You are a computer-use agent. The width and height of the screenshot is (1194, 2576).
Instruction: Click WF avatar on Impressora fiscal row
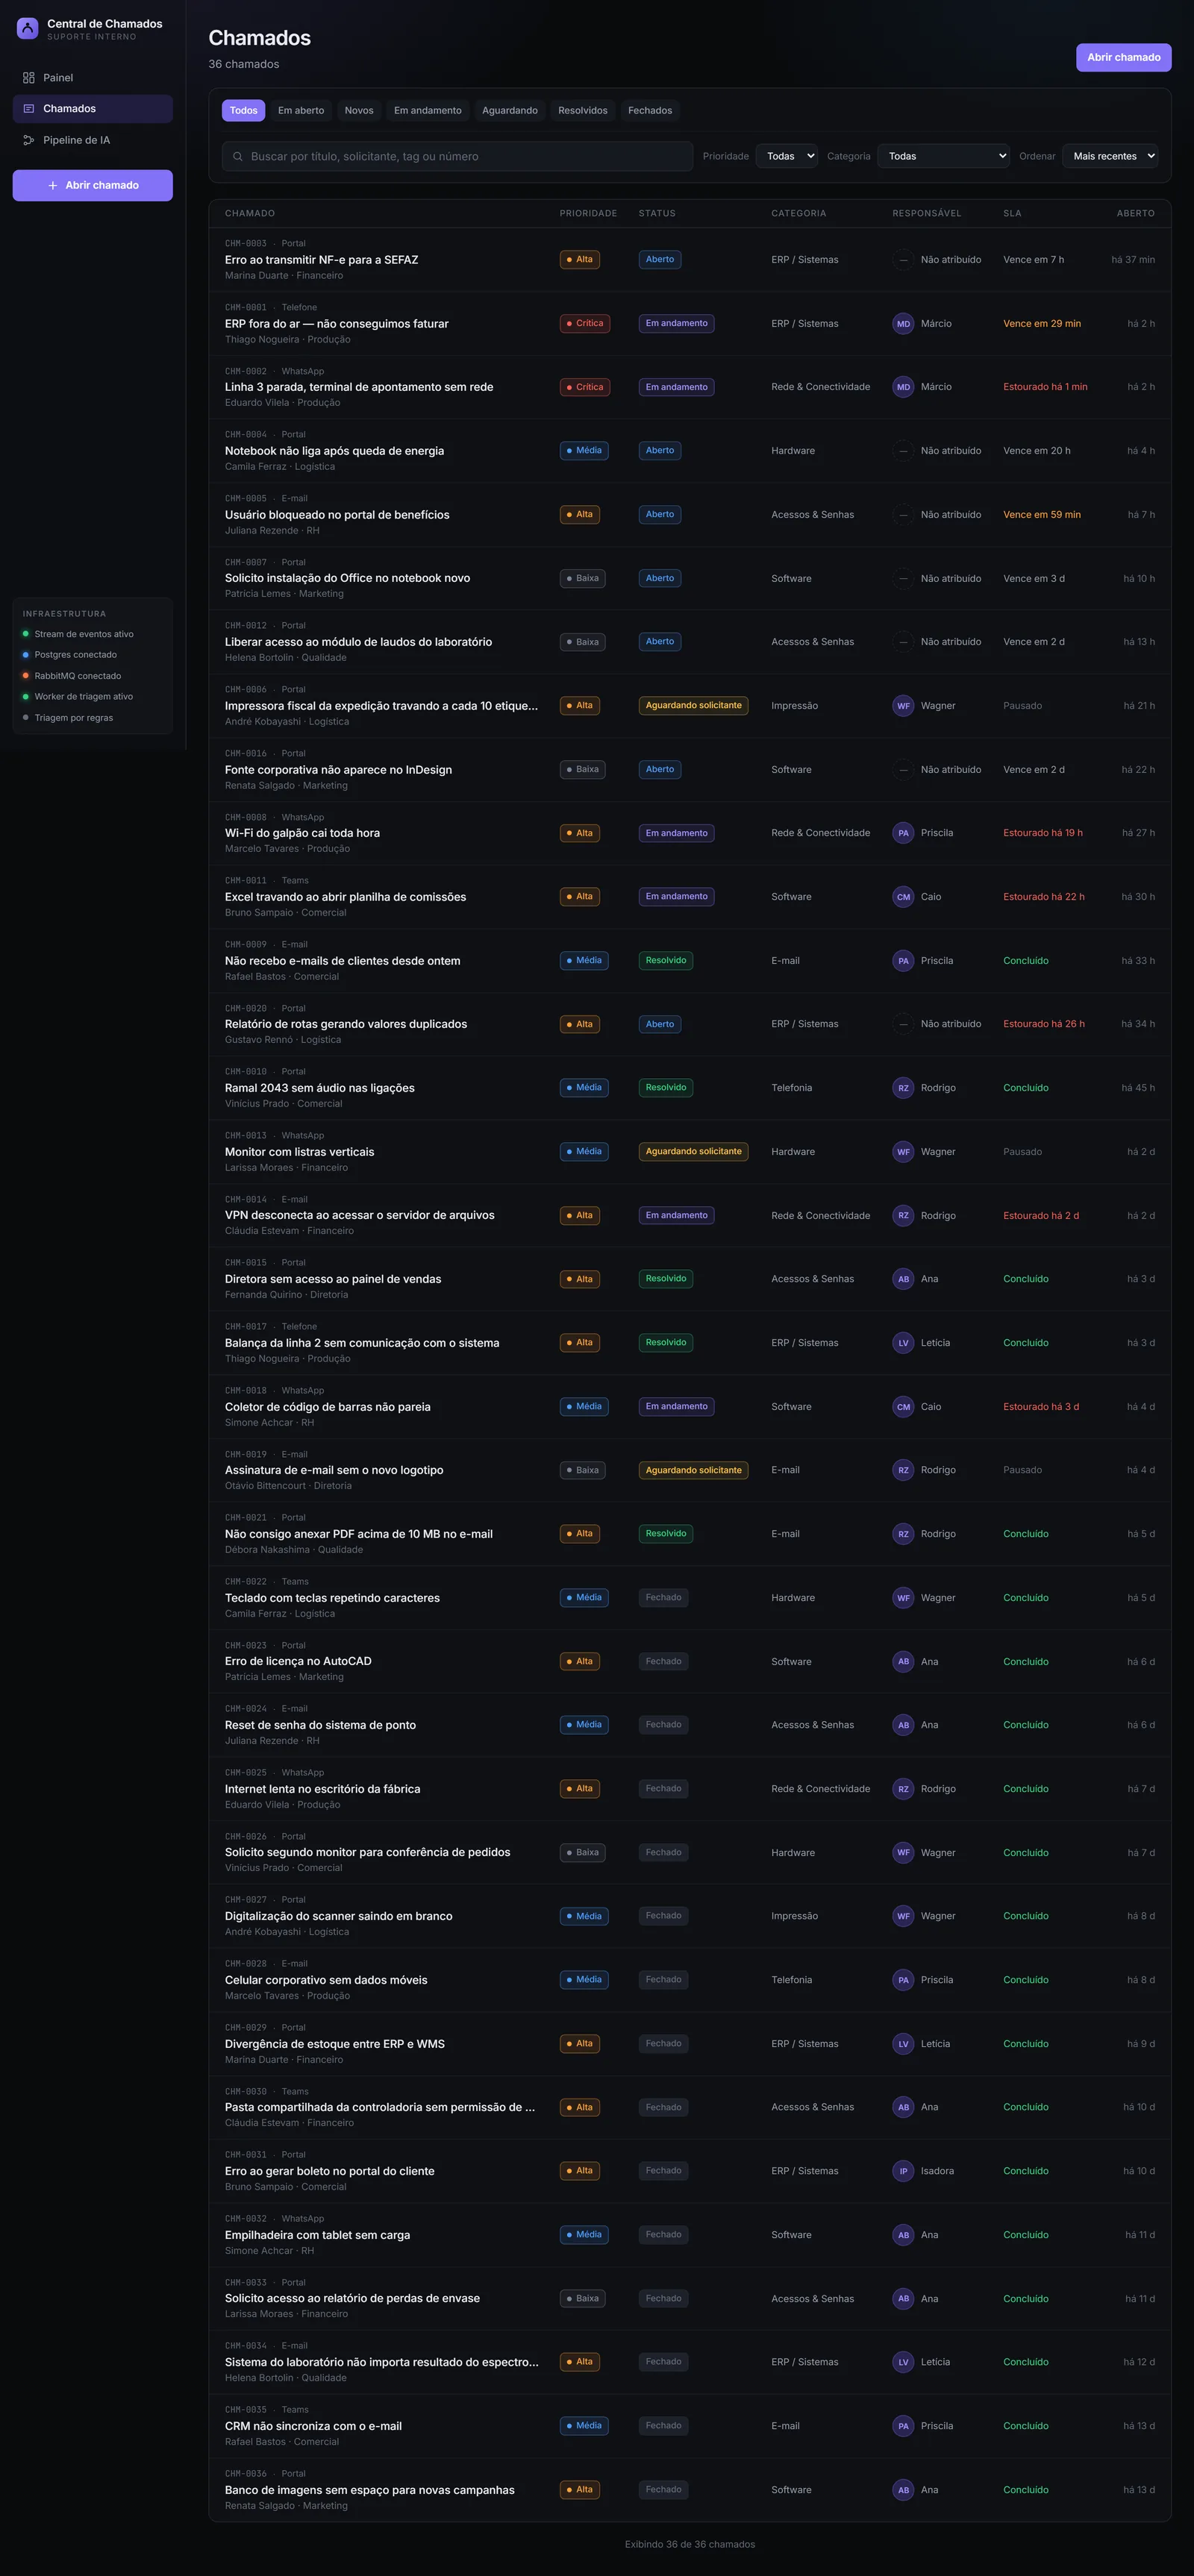coord(903,706)
